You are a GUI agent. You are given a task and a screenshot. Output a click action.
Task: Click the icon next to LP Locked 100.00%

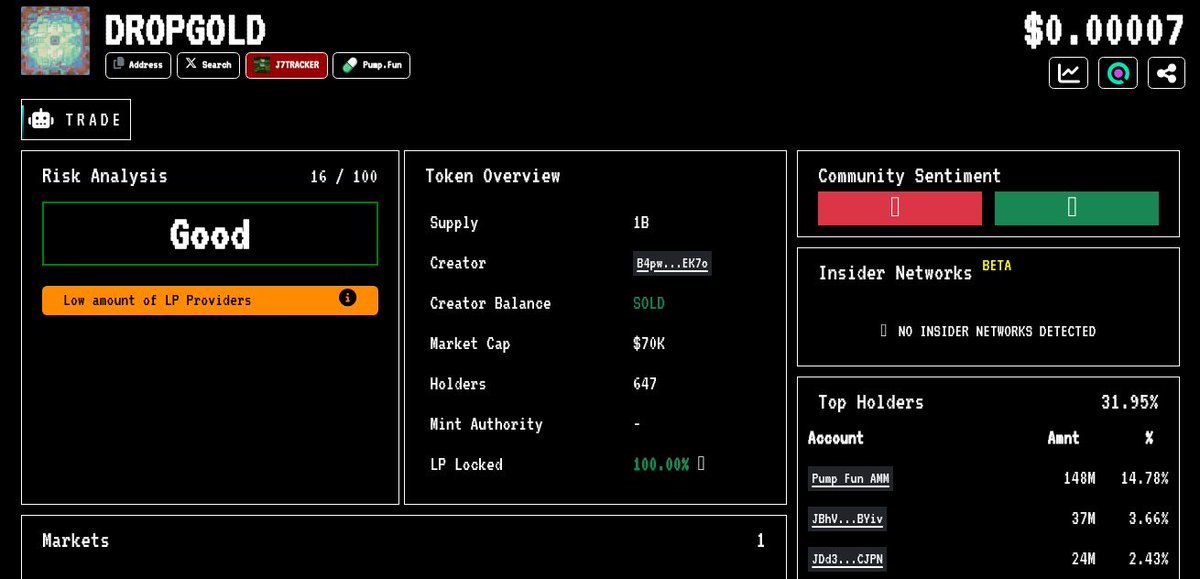tap(701, 464)
